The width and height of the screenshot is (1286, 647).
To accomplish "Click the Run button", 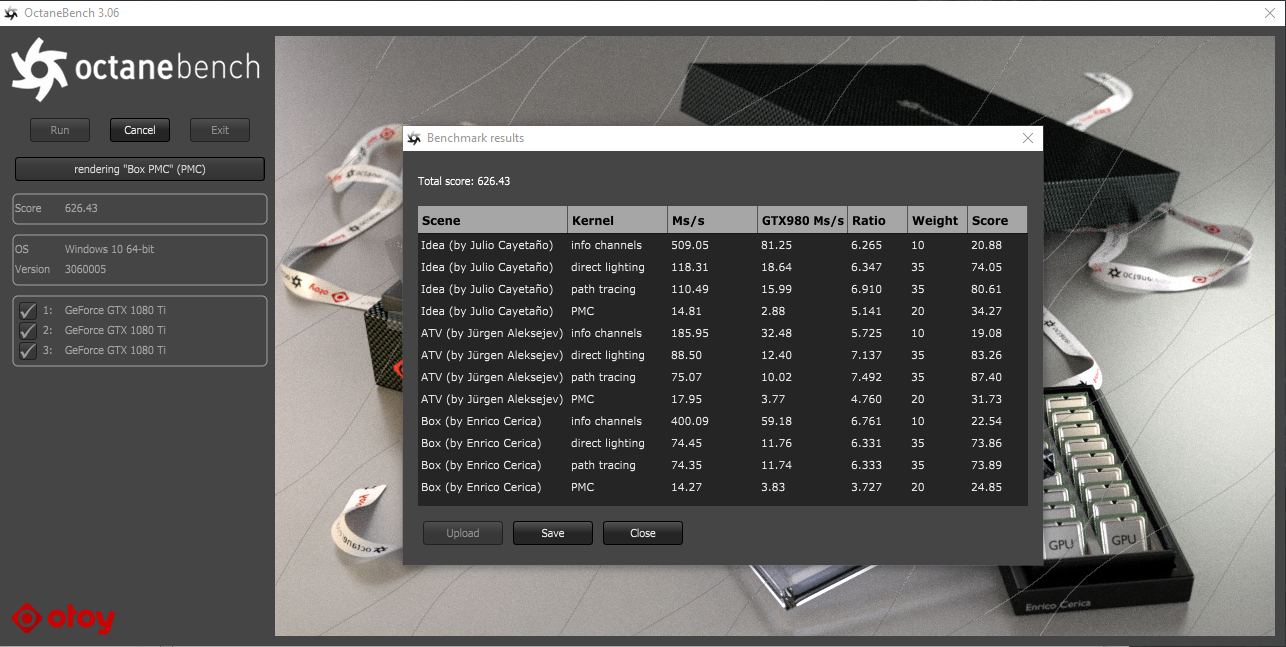I will pyautogui.click(x=60, y=130).
